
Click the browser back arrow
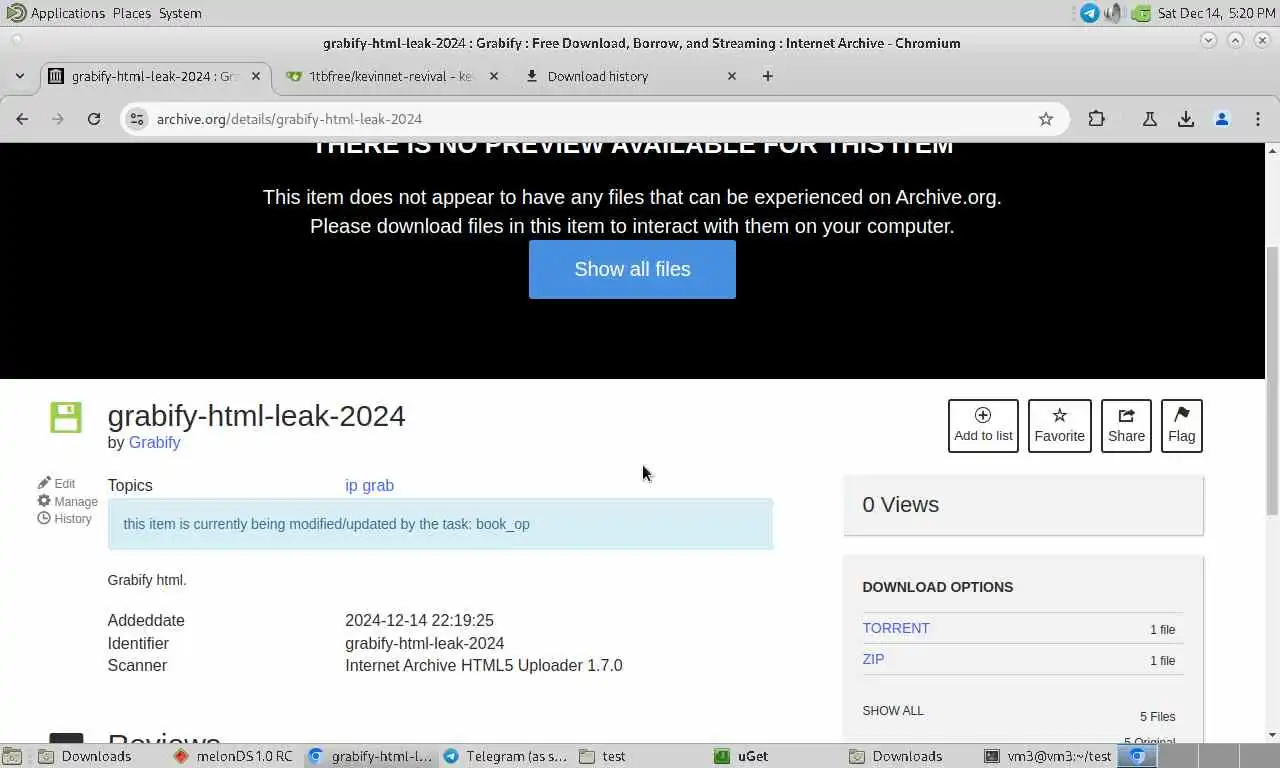[22, 119]
